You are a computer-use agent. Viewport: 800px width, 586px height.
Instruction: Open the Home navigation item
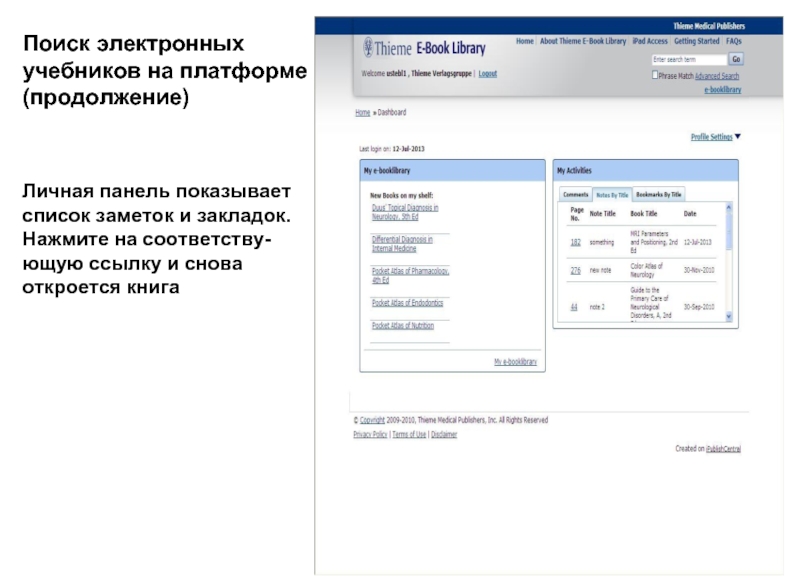coord(524,41)
